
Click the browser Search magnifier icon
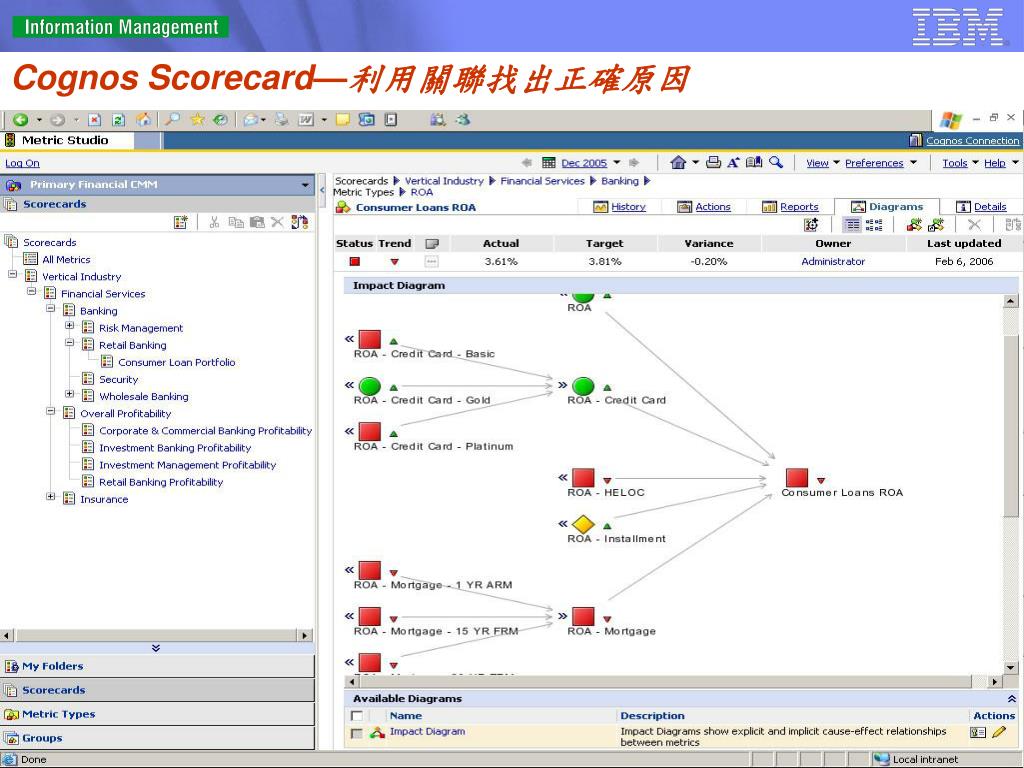coord(172,119)
